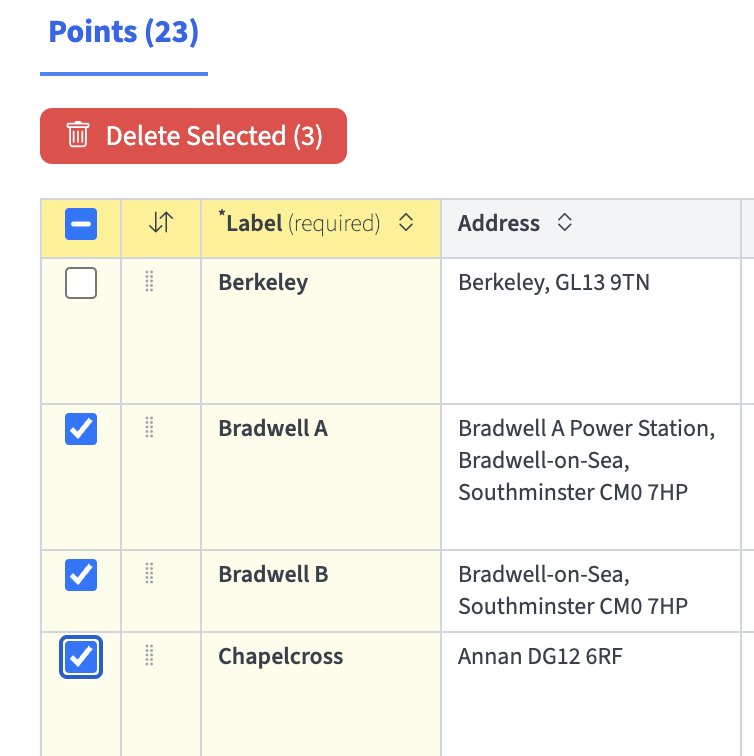
Task: Click the Berkeley label cell
Action: pyautogui.click(x=263, y=283)
